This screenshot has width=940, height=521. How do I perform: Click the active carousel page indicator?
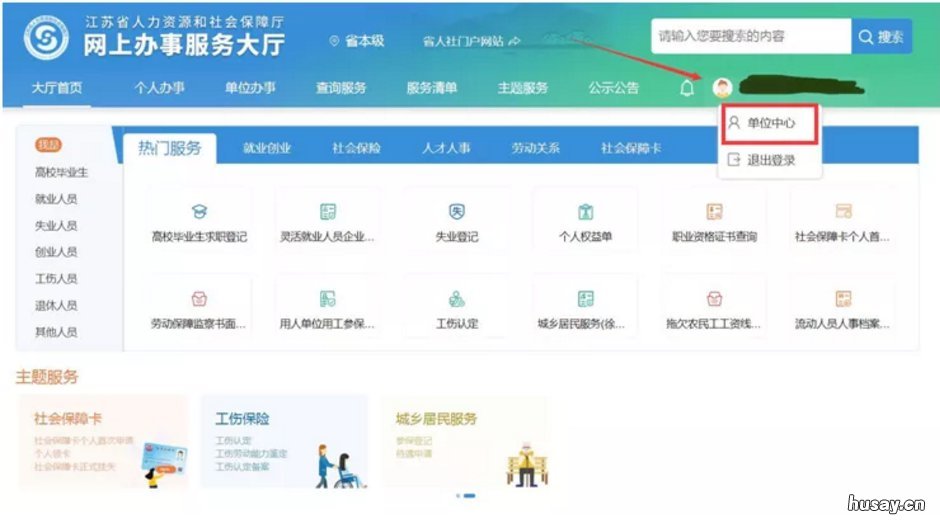(470, 496)
